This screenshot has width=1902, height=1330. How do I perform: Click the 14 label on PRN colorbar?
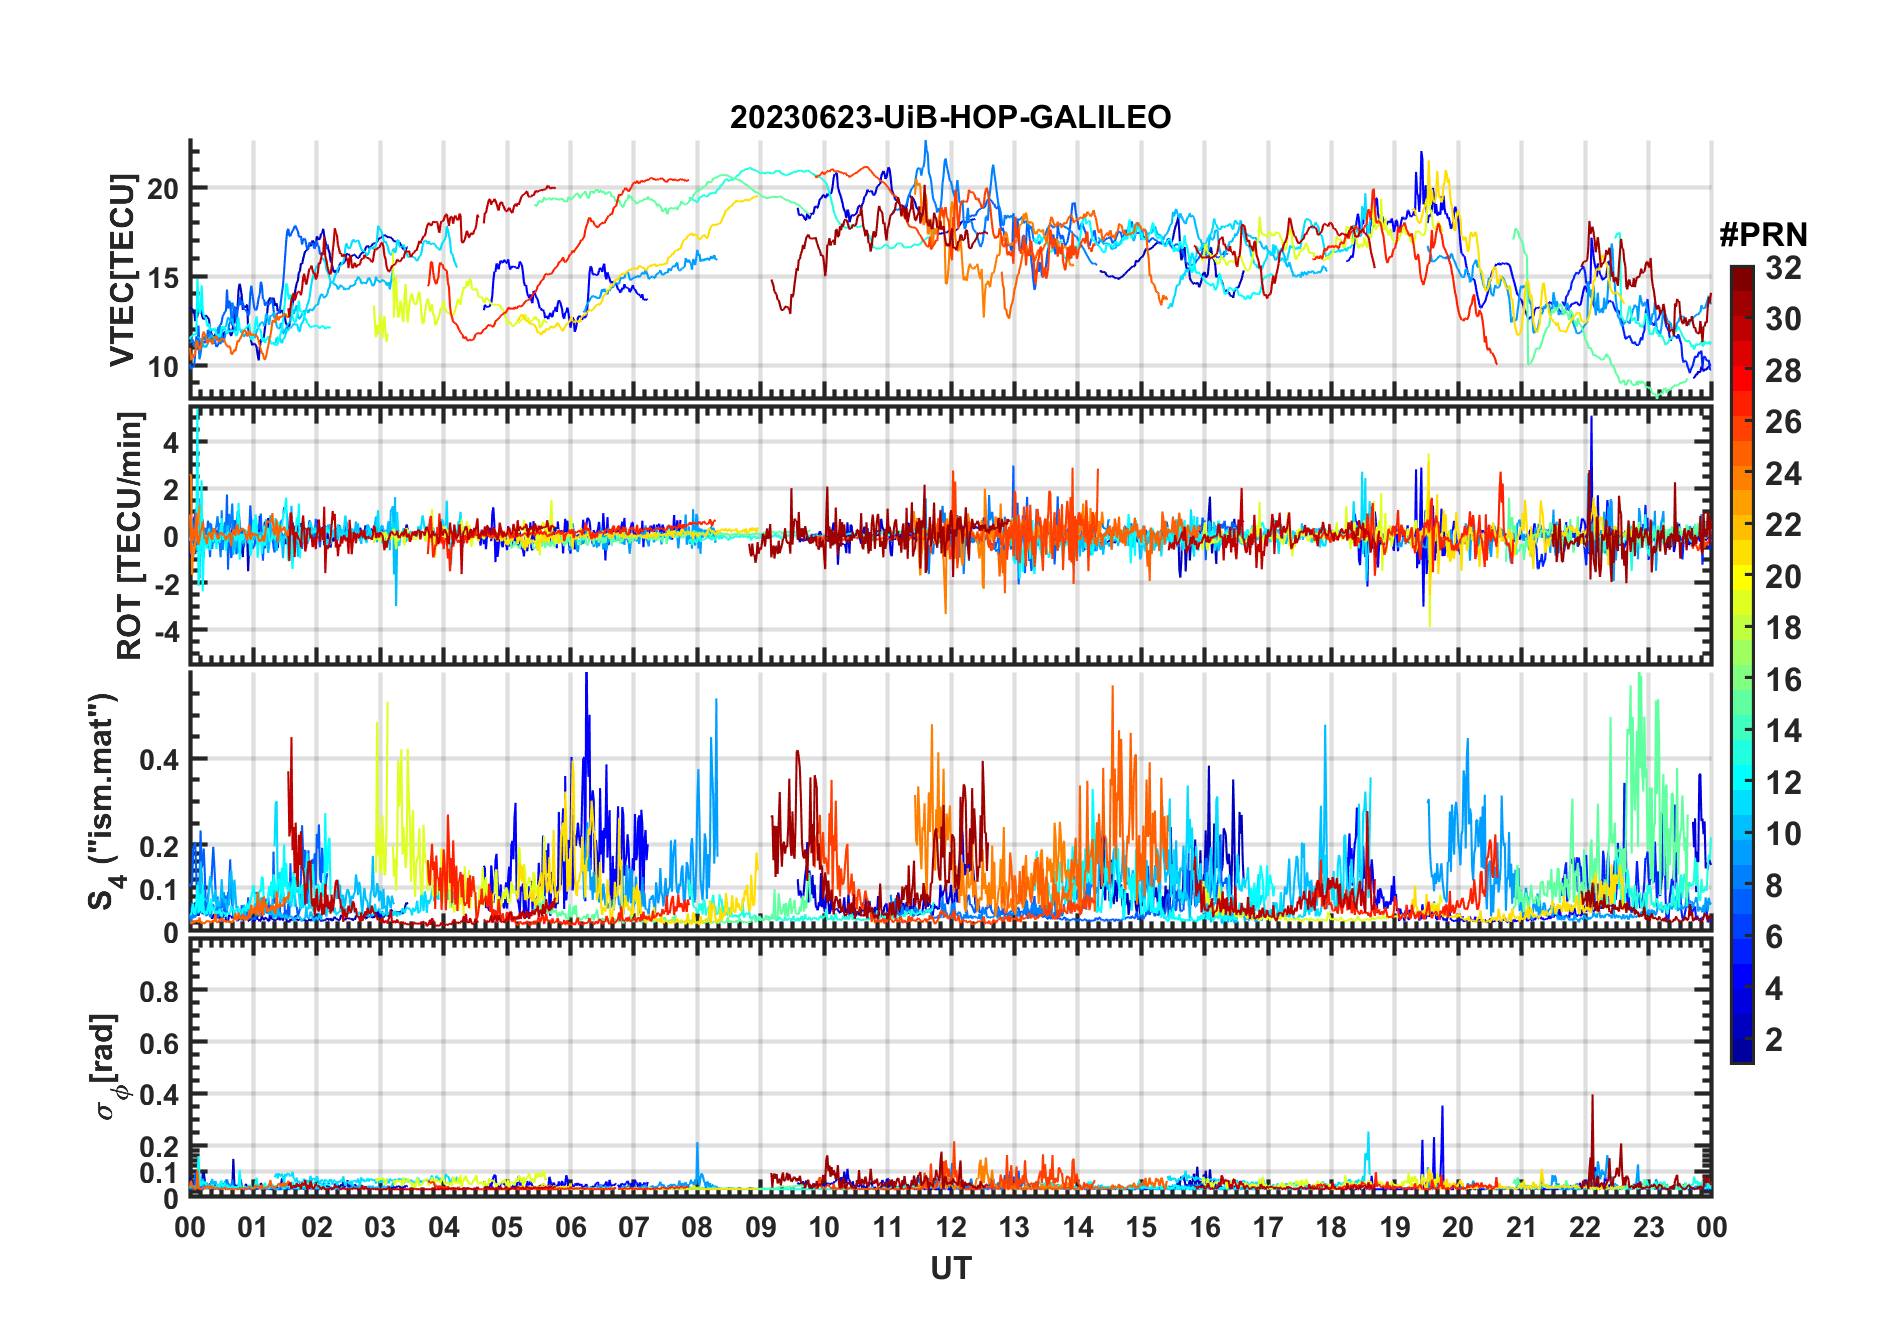1783,731
